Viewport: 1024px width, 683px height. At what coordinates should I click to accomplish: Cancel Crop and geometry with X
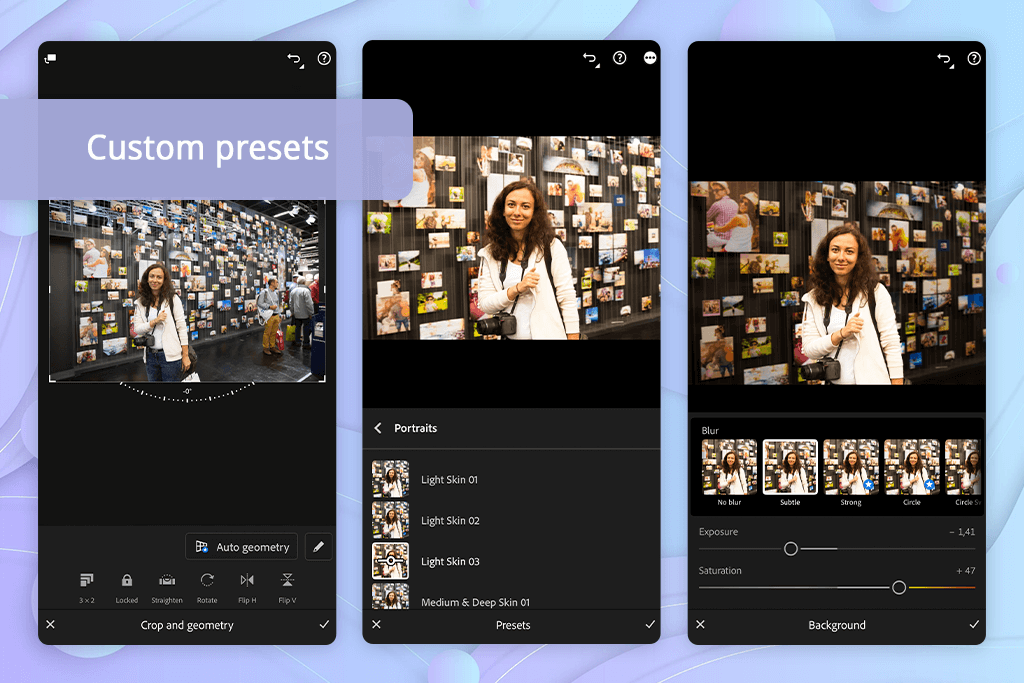tap(50, 624)
